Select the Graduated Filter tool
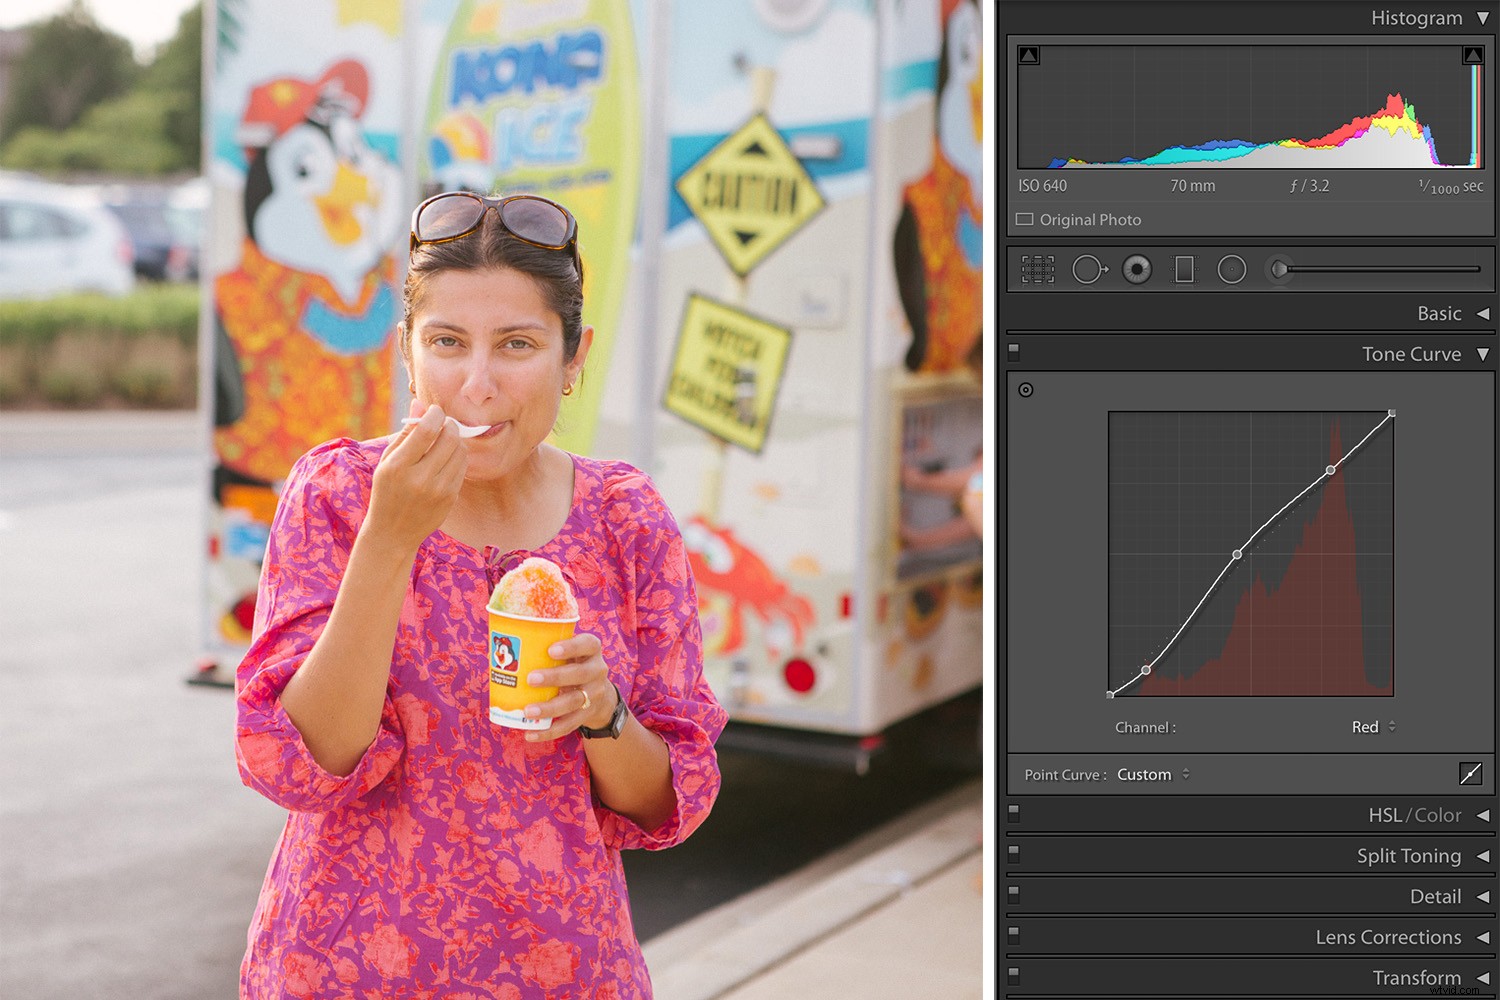 pos(1184,269)
